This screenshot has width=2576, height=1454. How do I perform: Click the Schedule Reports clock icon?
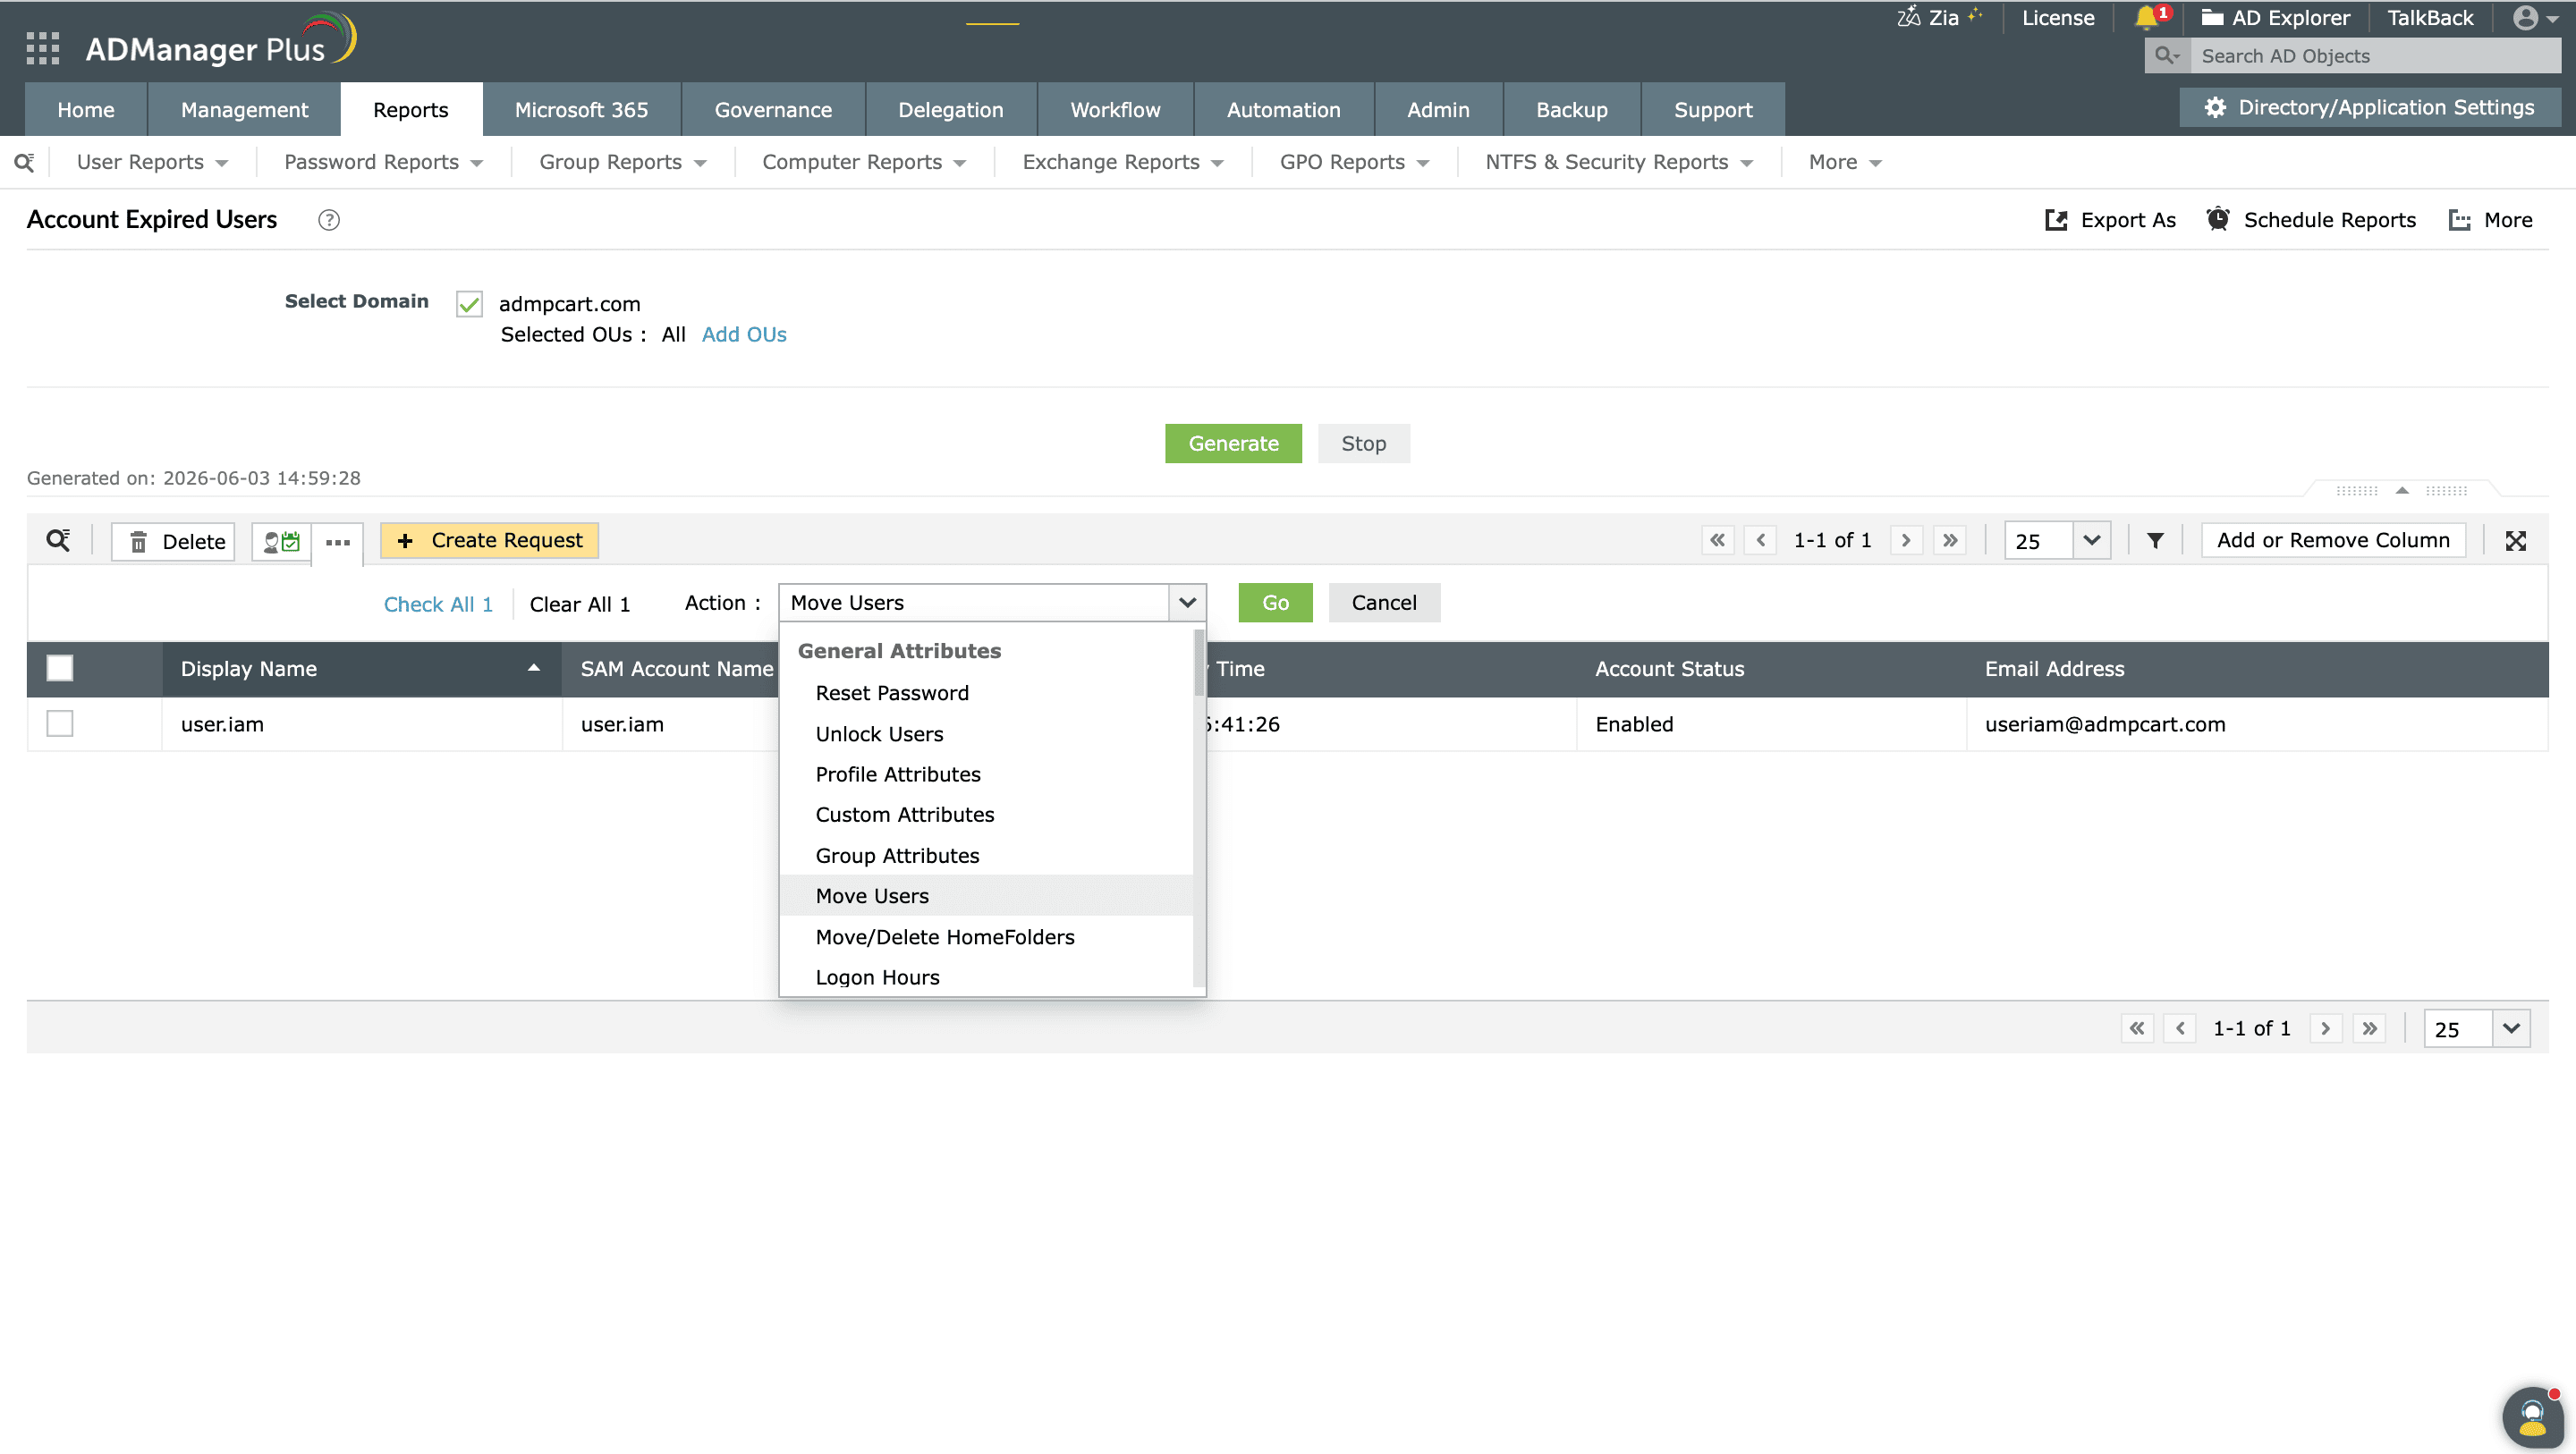click(x=2218, y=219)
